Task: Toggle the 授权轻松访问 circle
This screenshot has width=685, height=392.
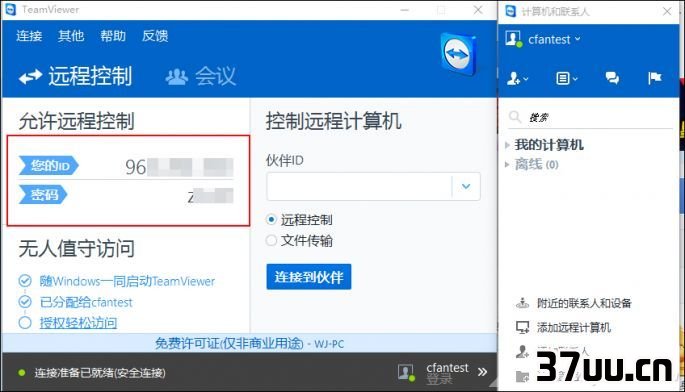Action: click(x=25, y=323)
